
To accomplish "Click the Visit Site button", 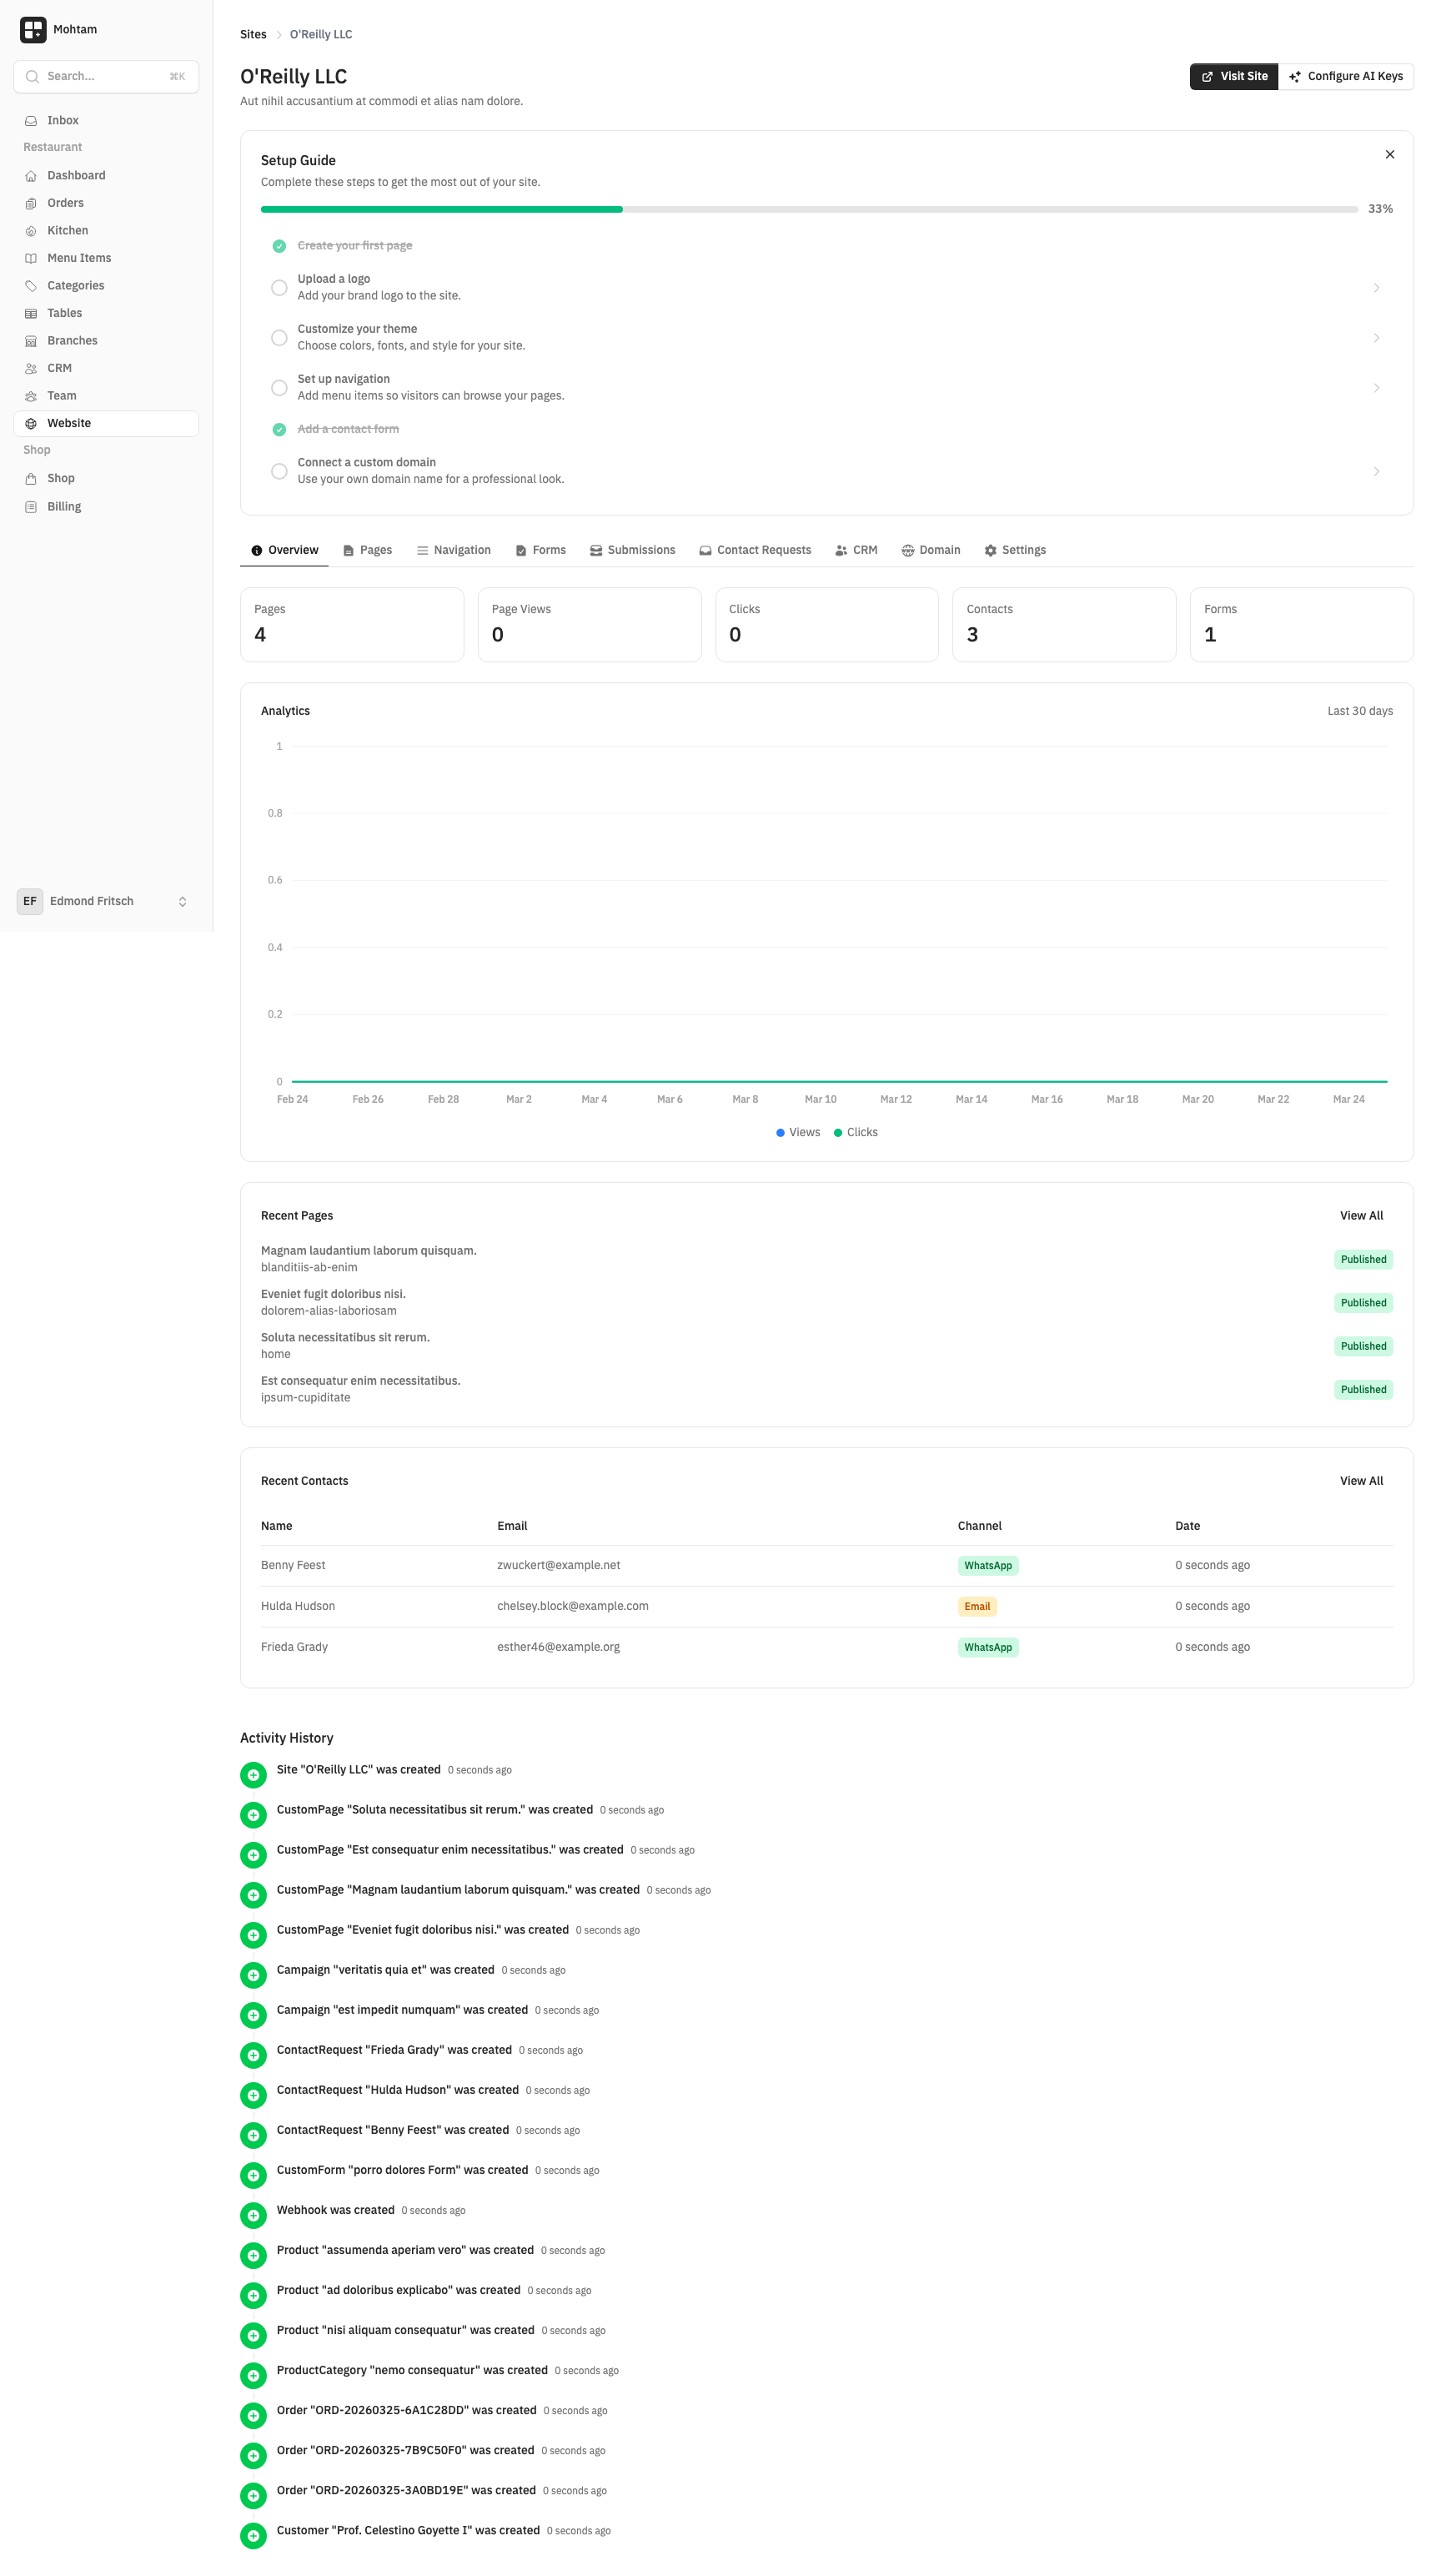I will click(x=1234, y=76).
